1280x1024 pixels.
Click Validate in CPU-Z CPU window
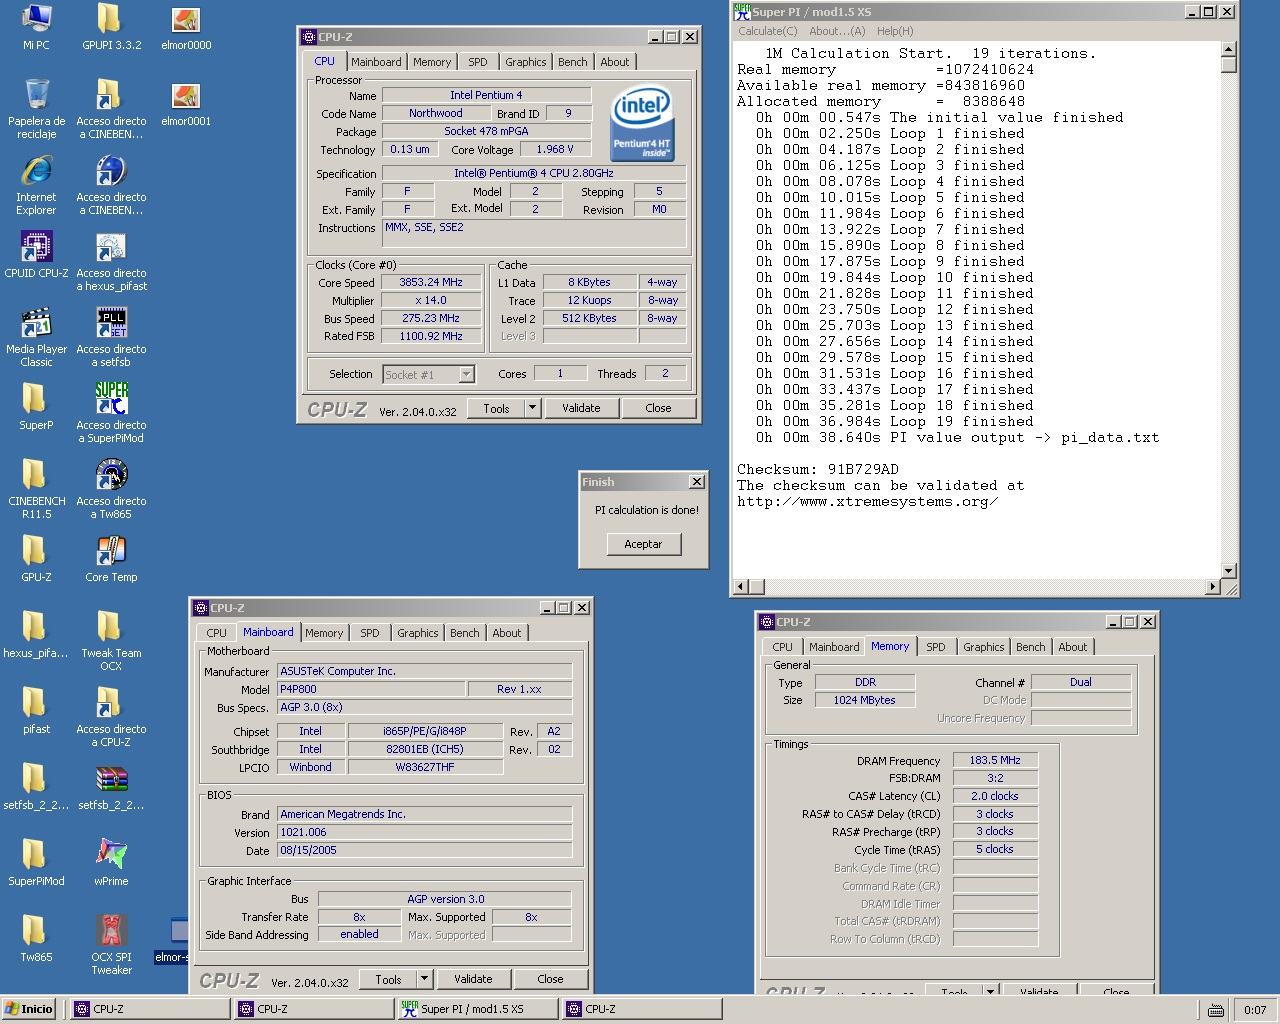point(581,408)
